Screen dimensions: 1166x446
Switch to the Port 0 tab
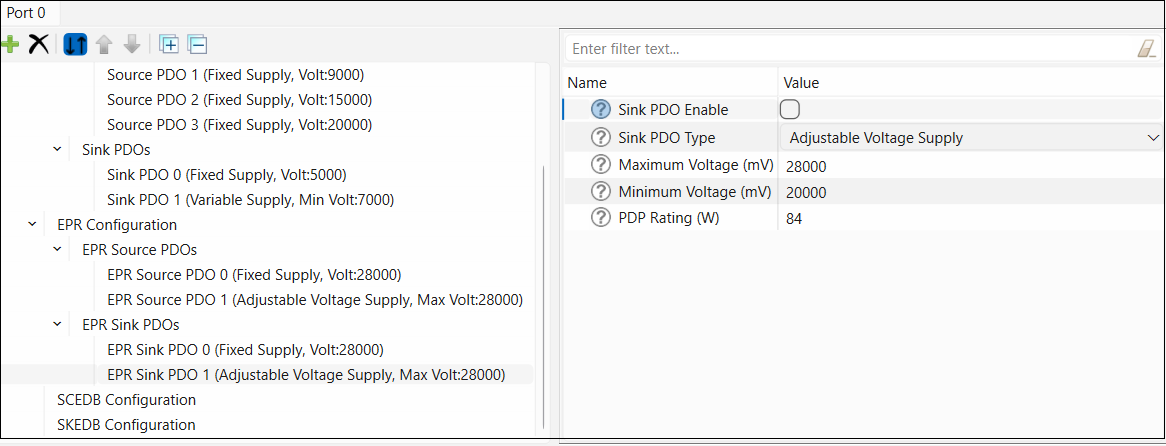pos(27,13)
